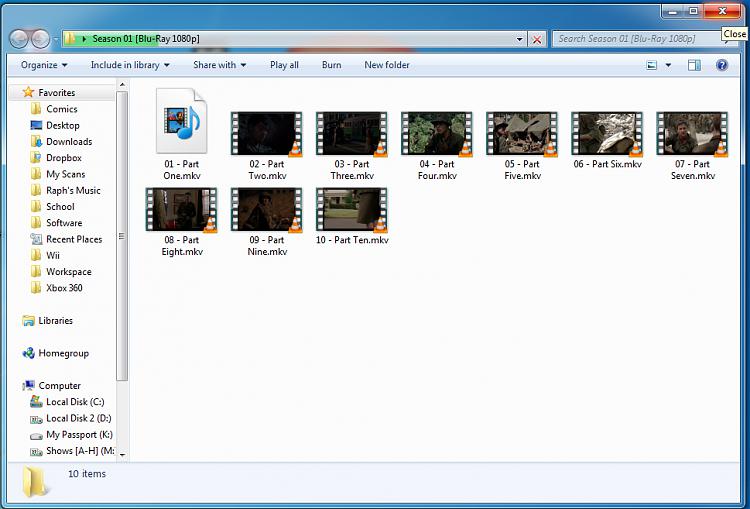Toggle the preview pane icon
The height and width of the screenshot is (509, 750).
click(694, 65)
